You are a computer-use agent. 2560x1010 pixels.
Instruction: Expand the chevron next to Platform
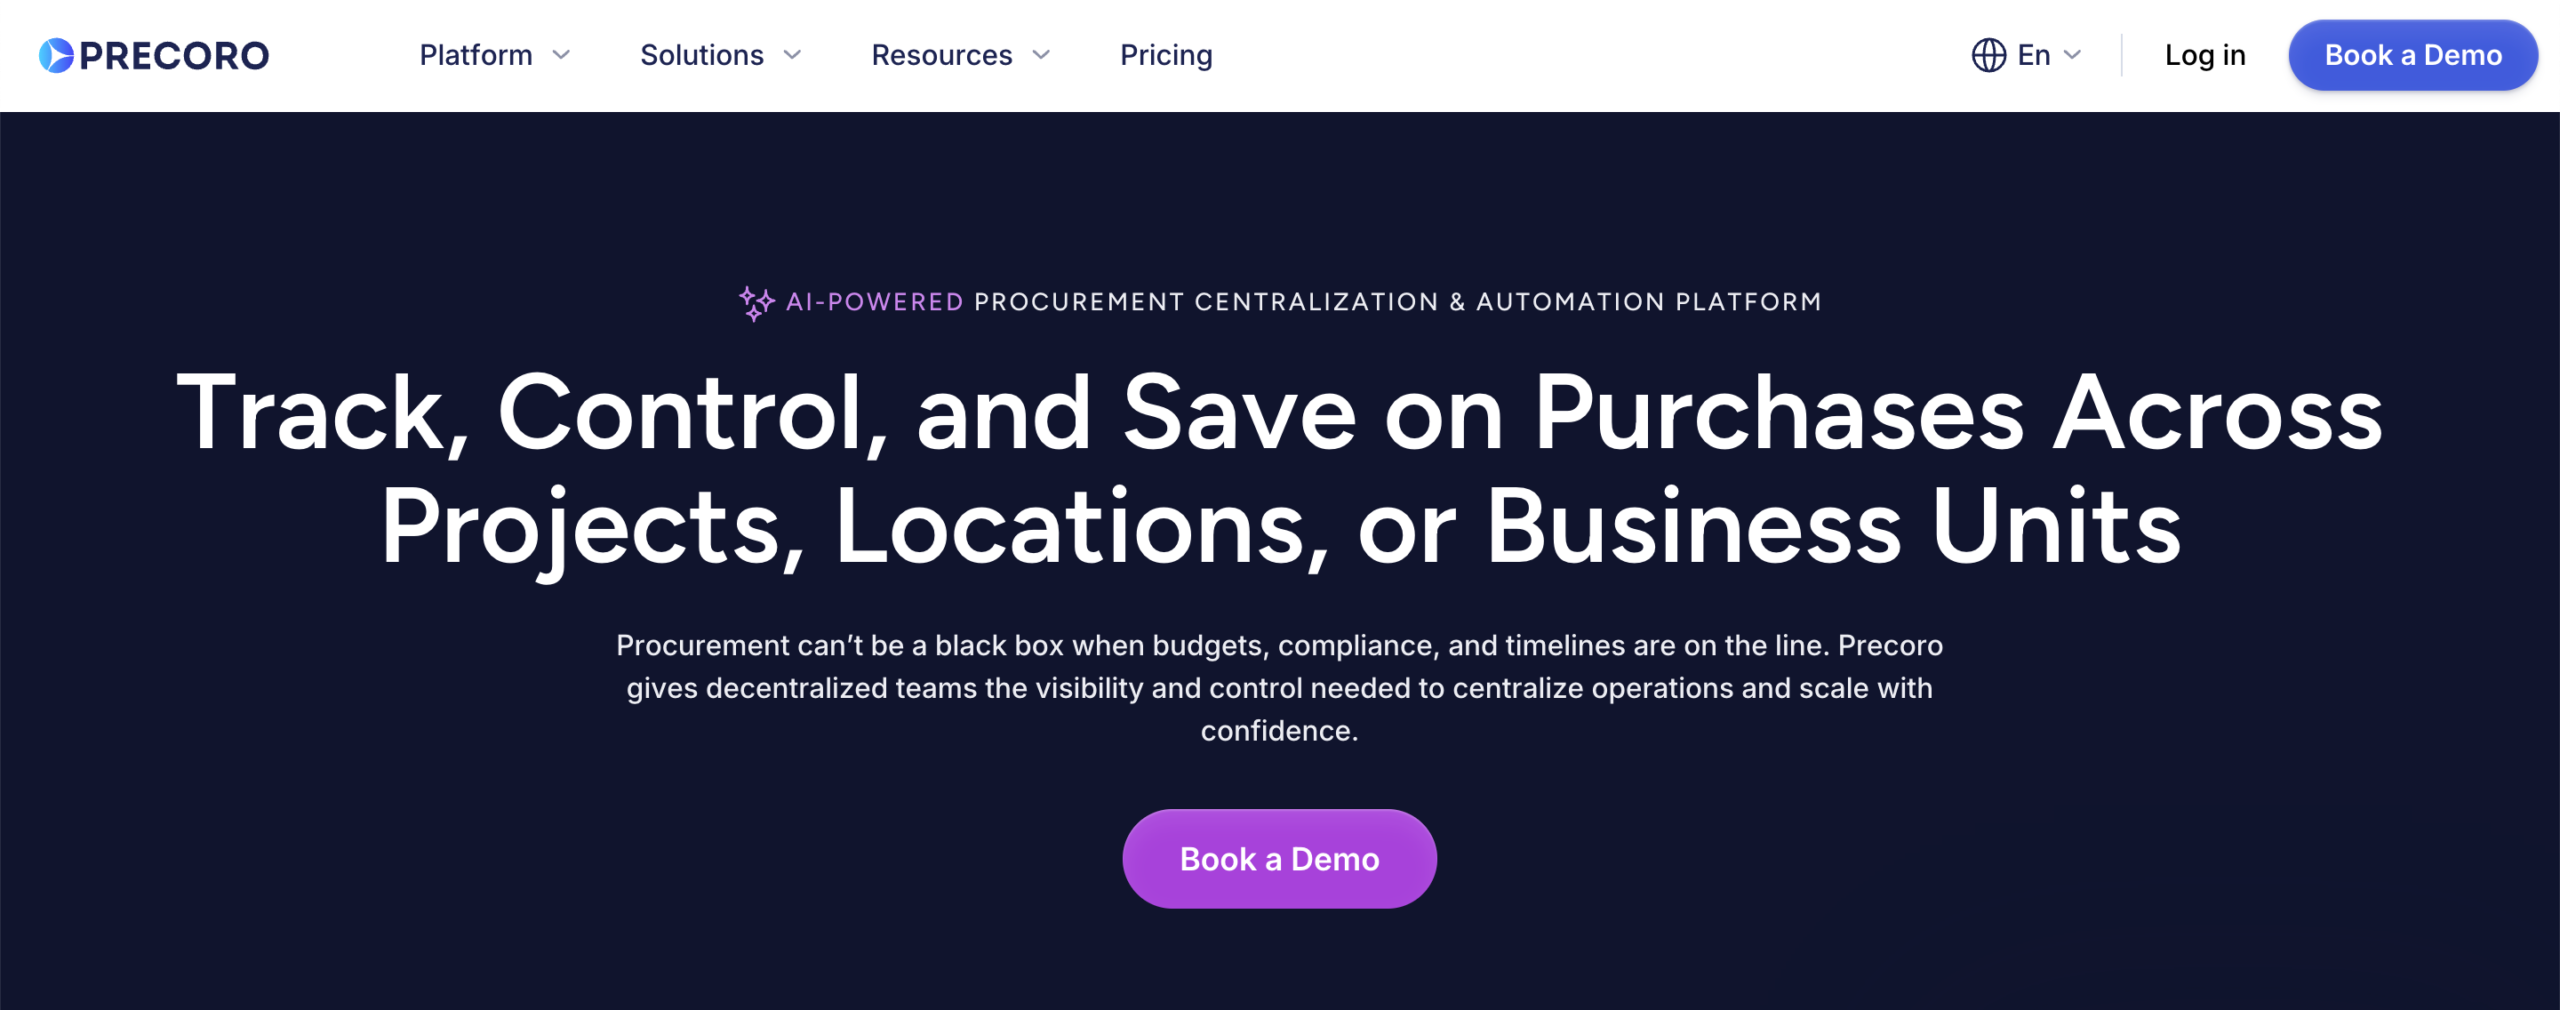(562, 55)
